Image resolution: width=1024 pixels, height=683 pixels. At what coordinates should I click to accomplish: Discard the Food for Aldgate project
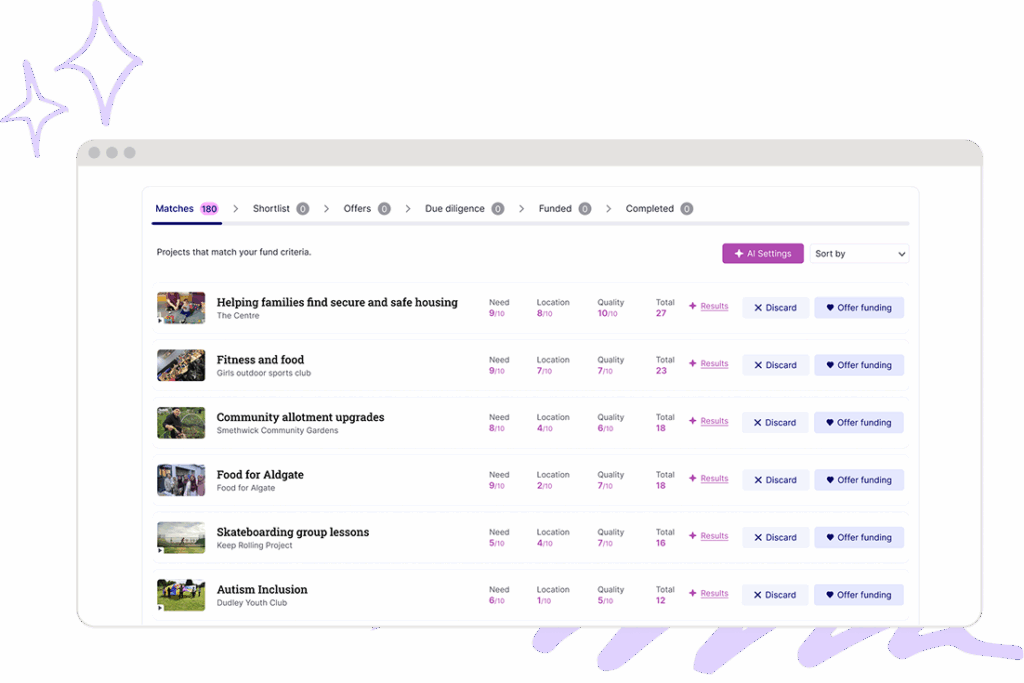[x=775, y=480]
